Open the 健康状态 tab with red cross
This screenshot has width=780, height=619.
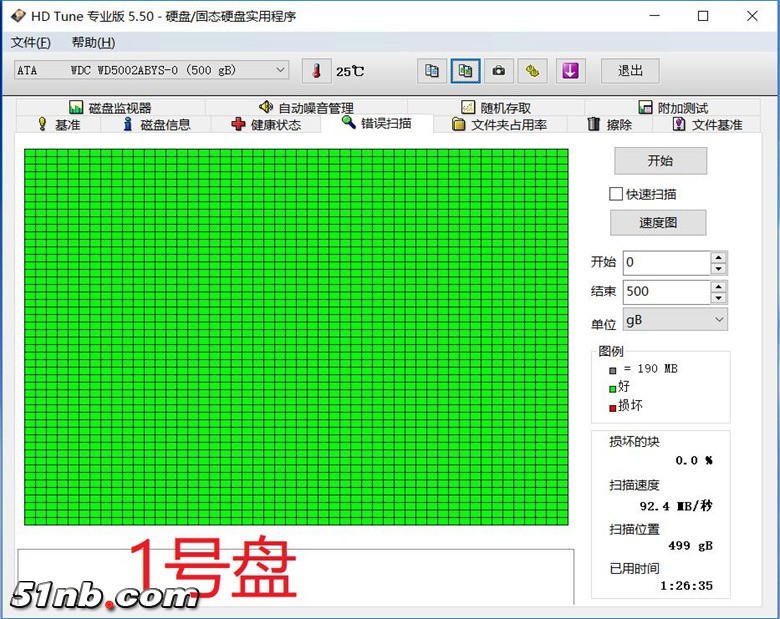265,125
